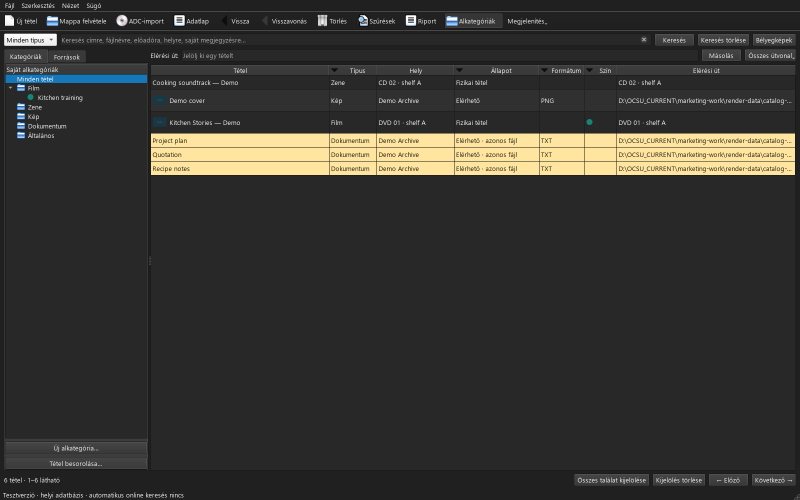Image resolution: width=800 pixels, height=500 pixels.
Task: Sort by the Elérési út column header
Action: (706, 70)
